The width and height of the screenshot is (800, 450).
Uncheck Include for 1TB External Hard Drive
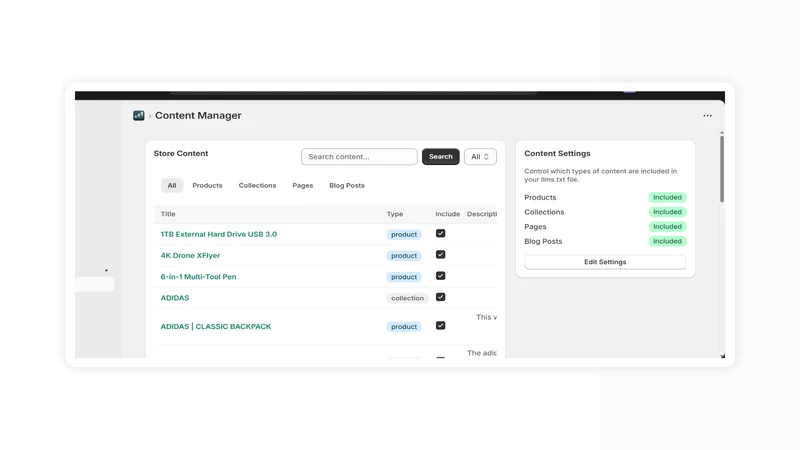click(440, 233)
